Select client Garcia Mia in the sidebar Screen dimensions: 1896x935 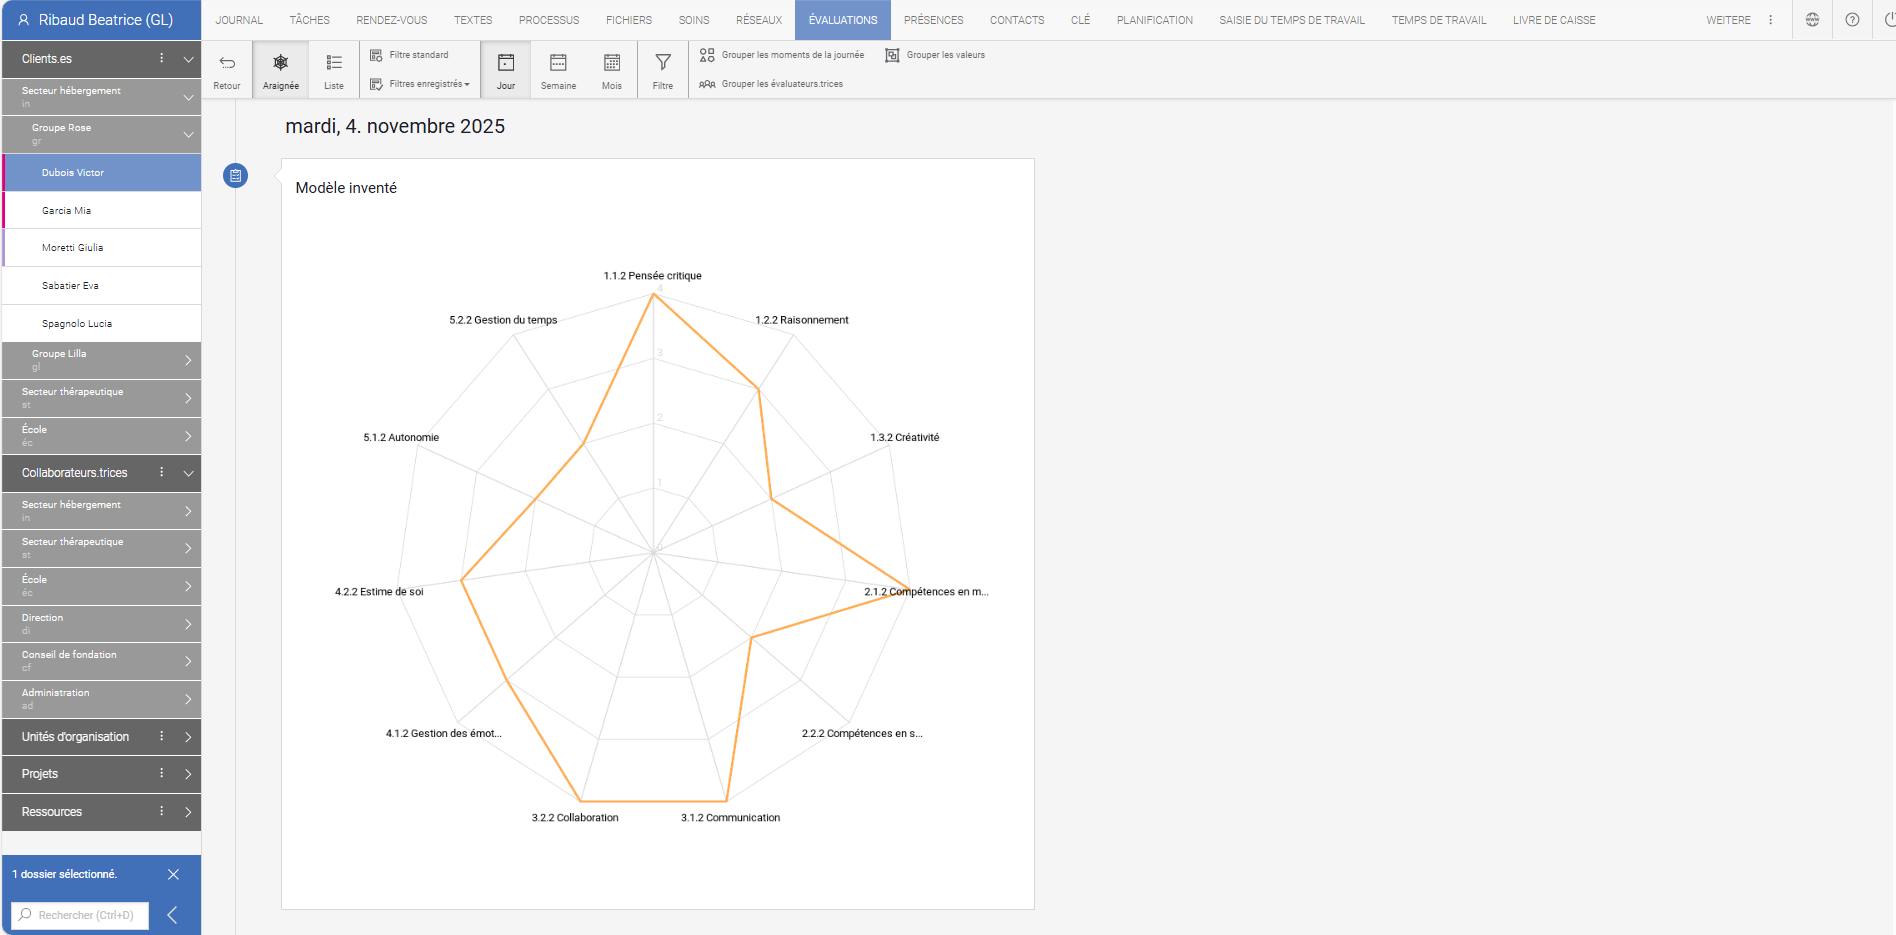tap(100, 210)
